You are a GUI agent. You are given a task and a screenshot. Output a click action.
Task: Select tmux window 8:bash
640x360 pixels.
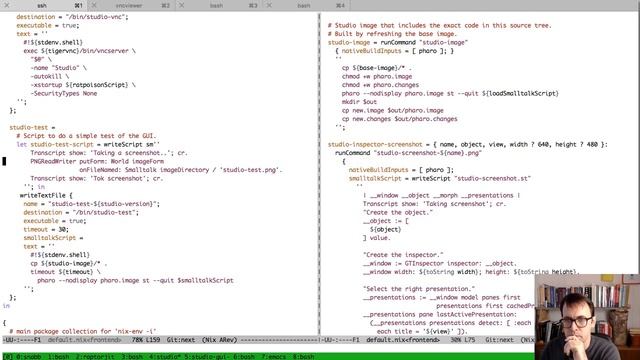304,356
